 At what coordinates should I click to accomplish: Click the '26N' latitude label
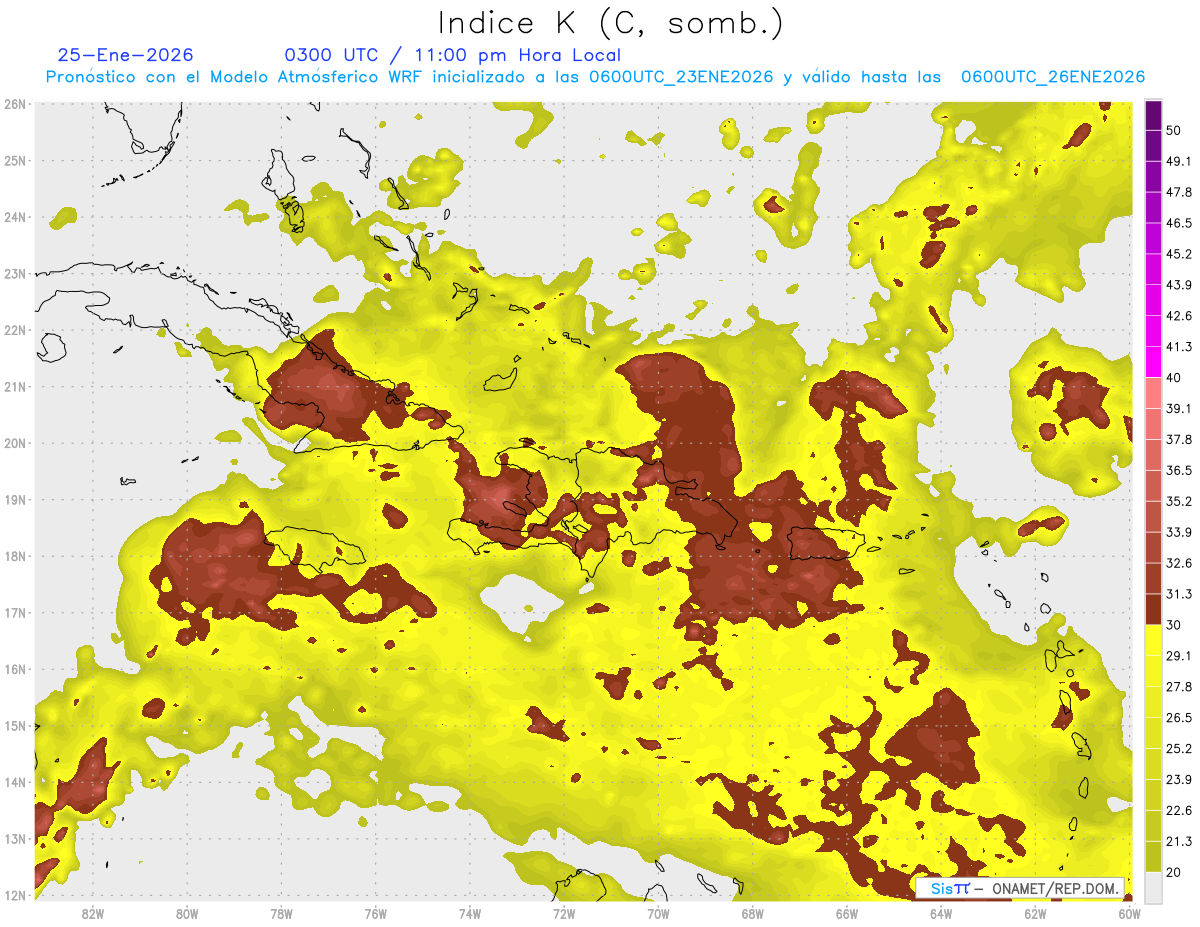[15, 104]
